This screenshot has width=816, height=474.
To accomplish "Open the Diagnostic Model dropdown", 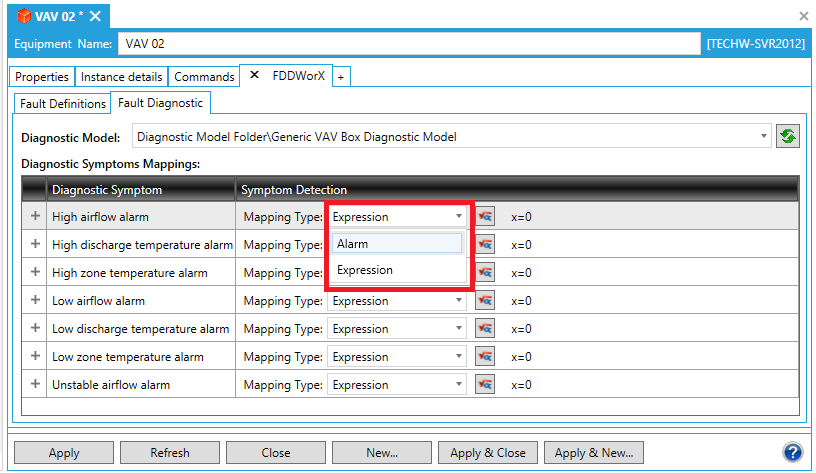I will [764, 136].
